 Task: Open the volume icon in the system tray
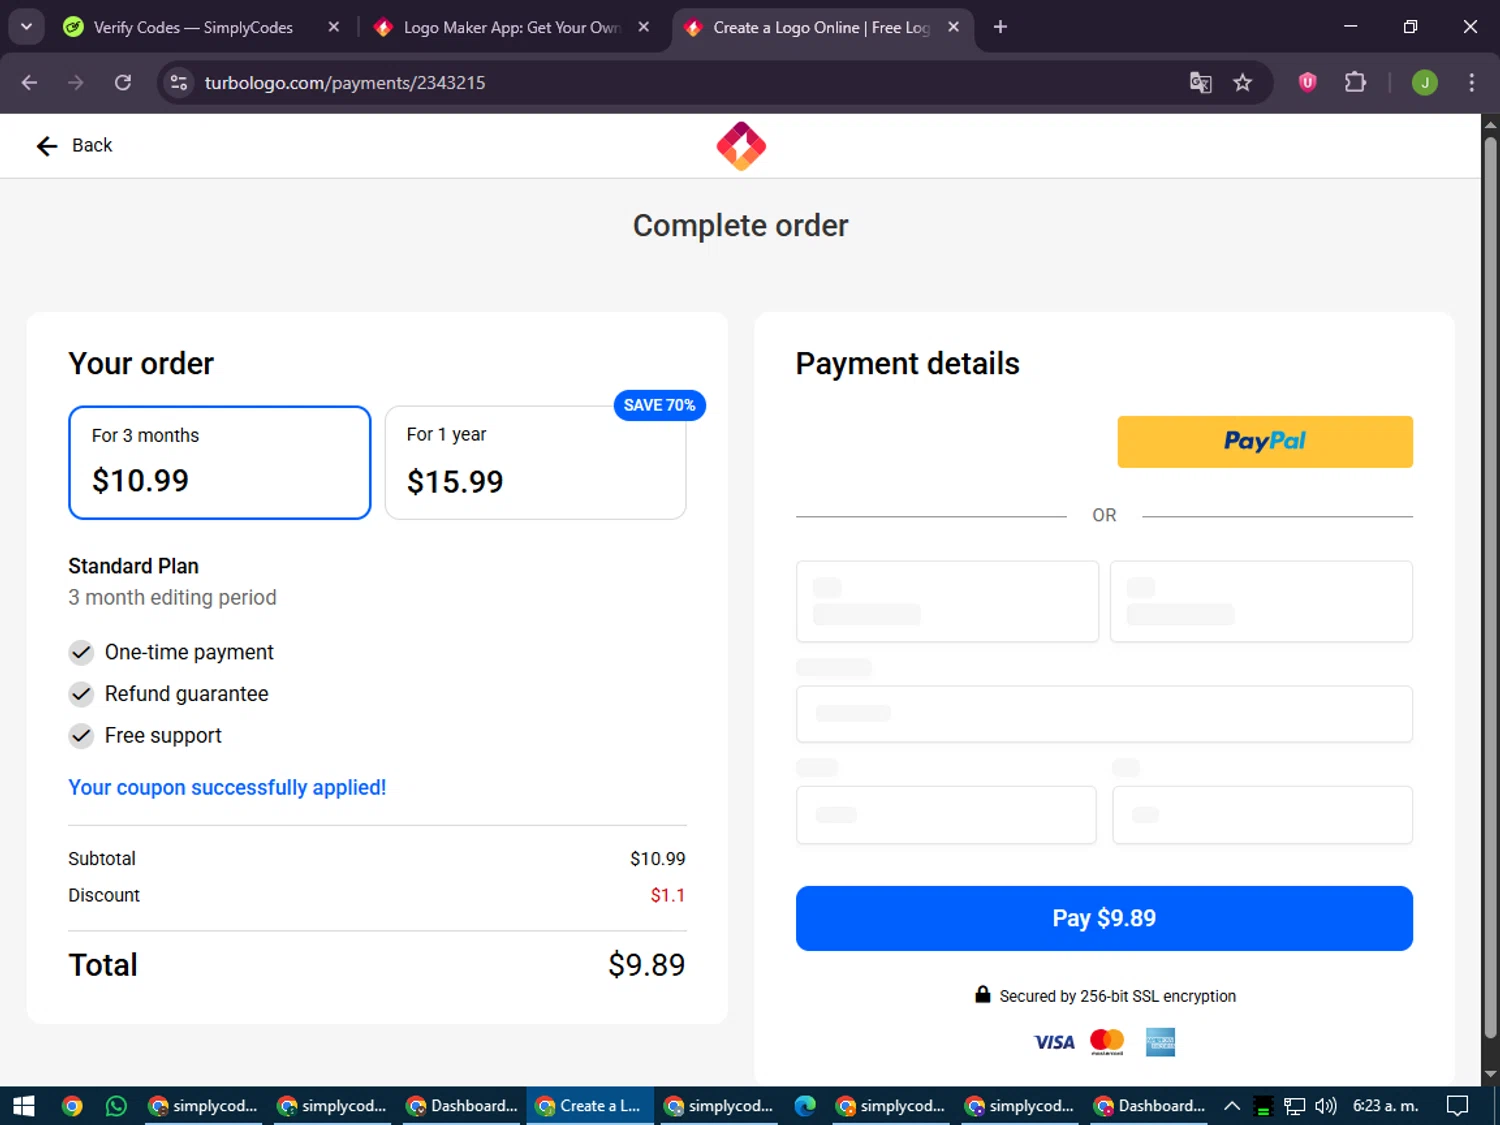pyautogui.click(x=1326, y=1106)
